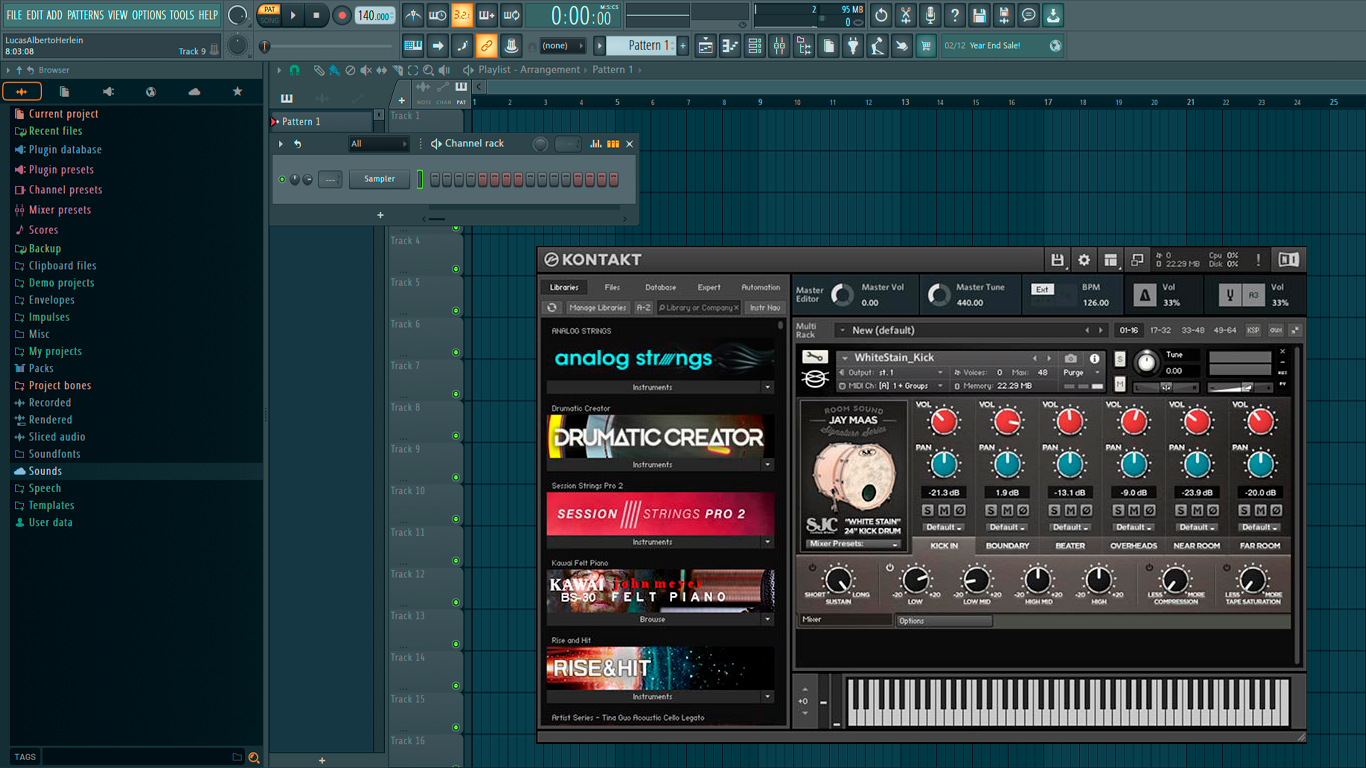Click the microphone one-click recording icon

930,15
